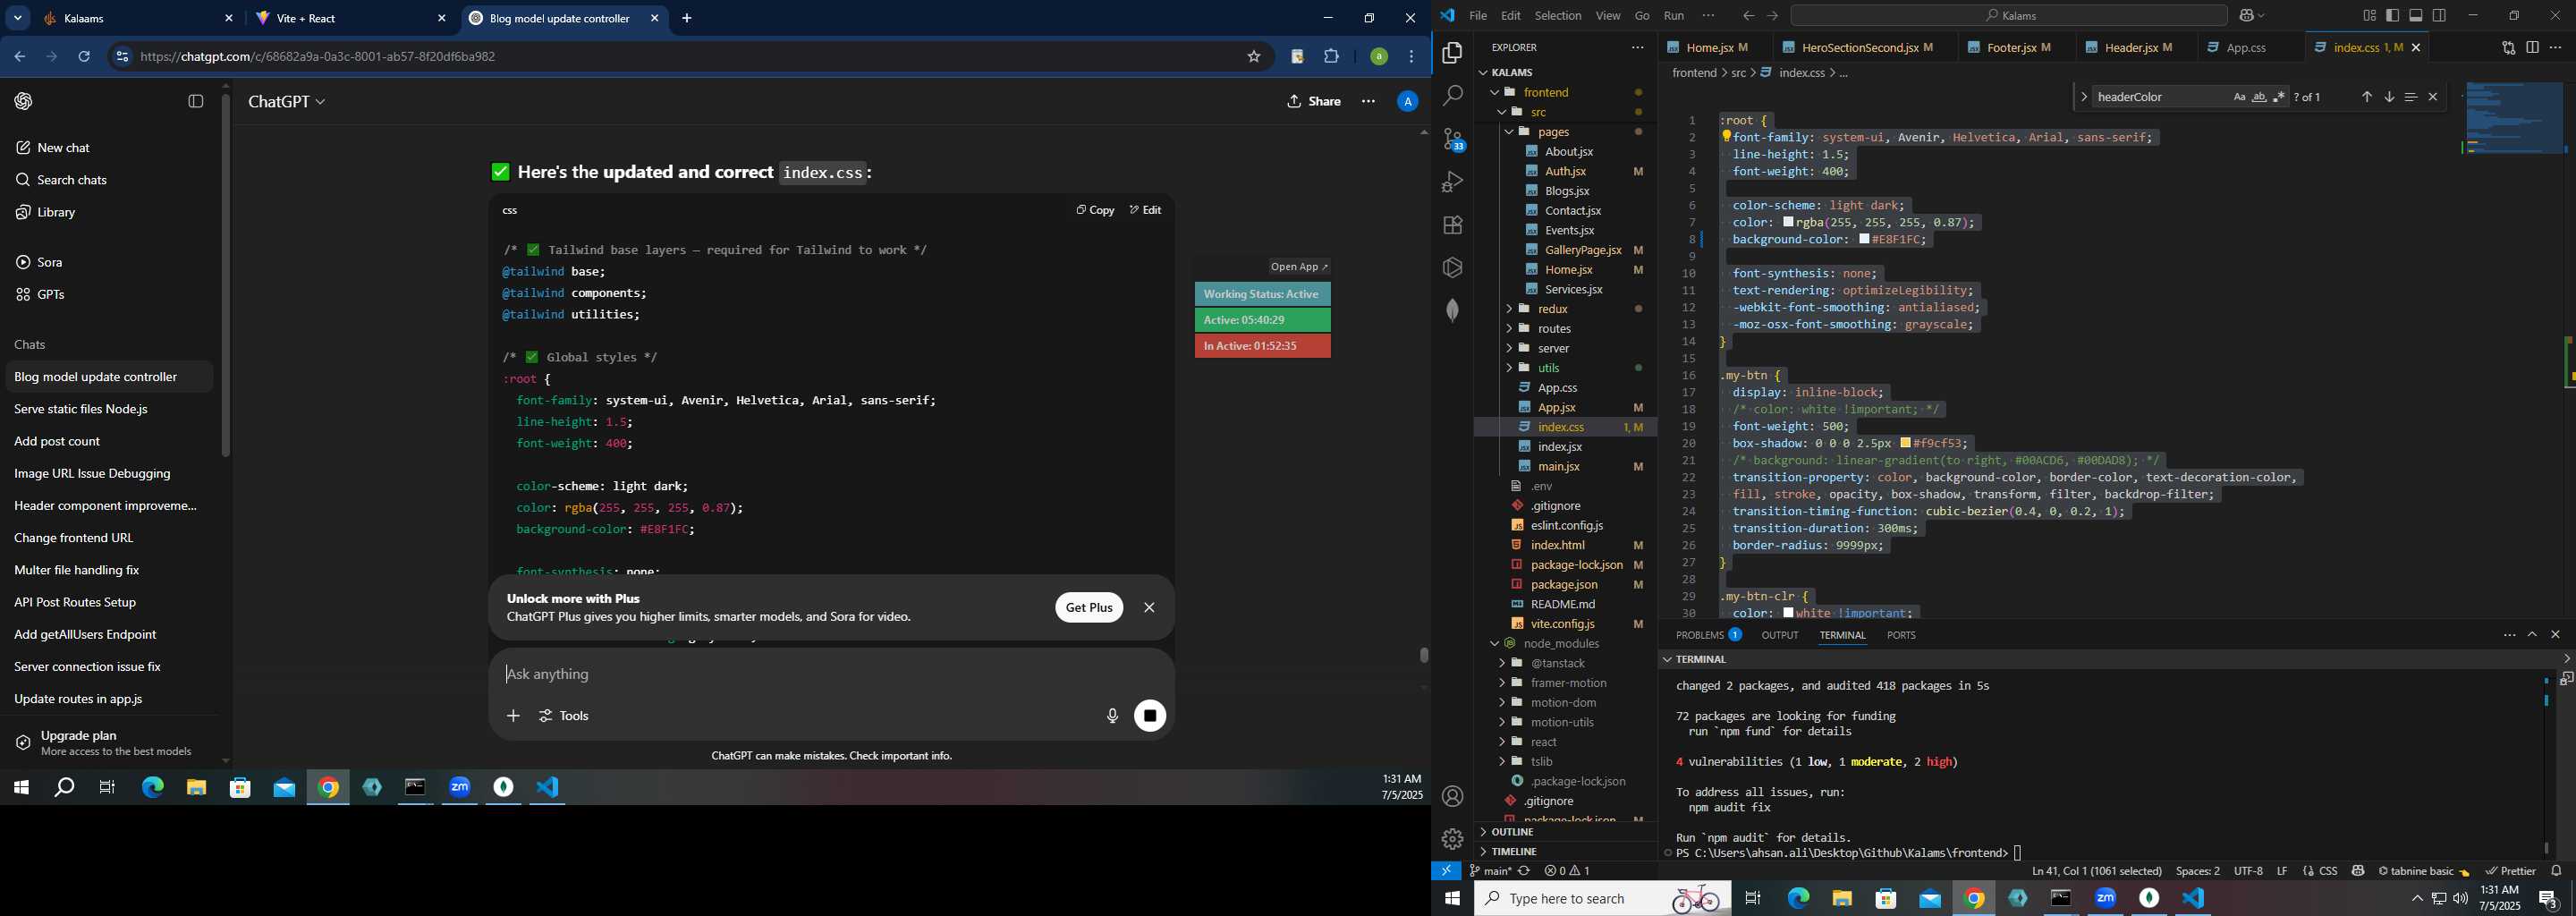
Task: Toggle Use Regular Expression in find widget
Action: [x=2278, y=97]
